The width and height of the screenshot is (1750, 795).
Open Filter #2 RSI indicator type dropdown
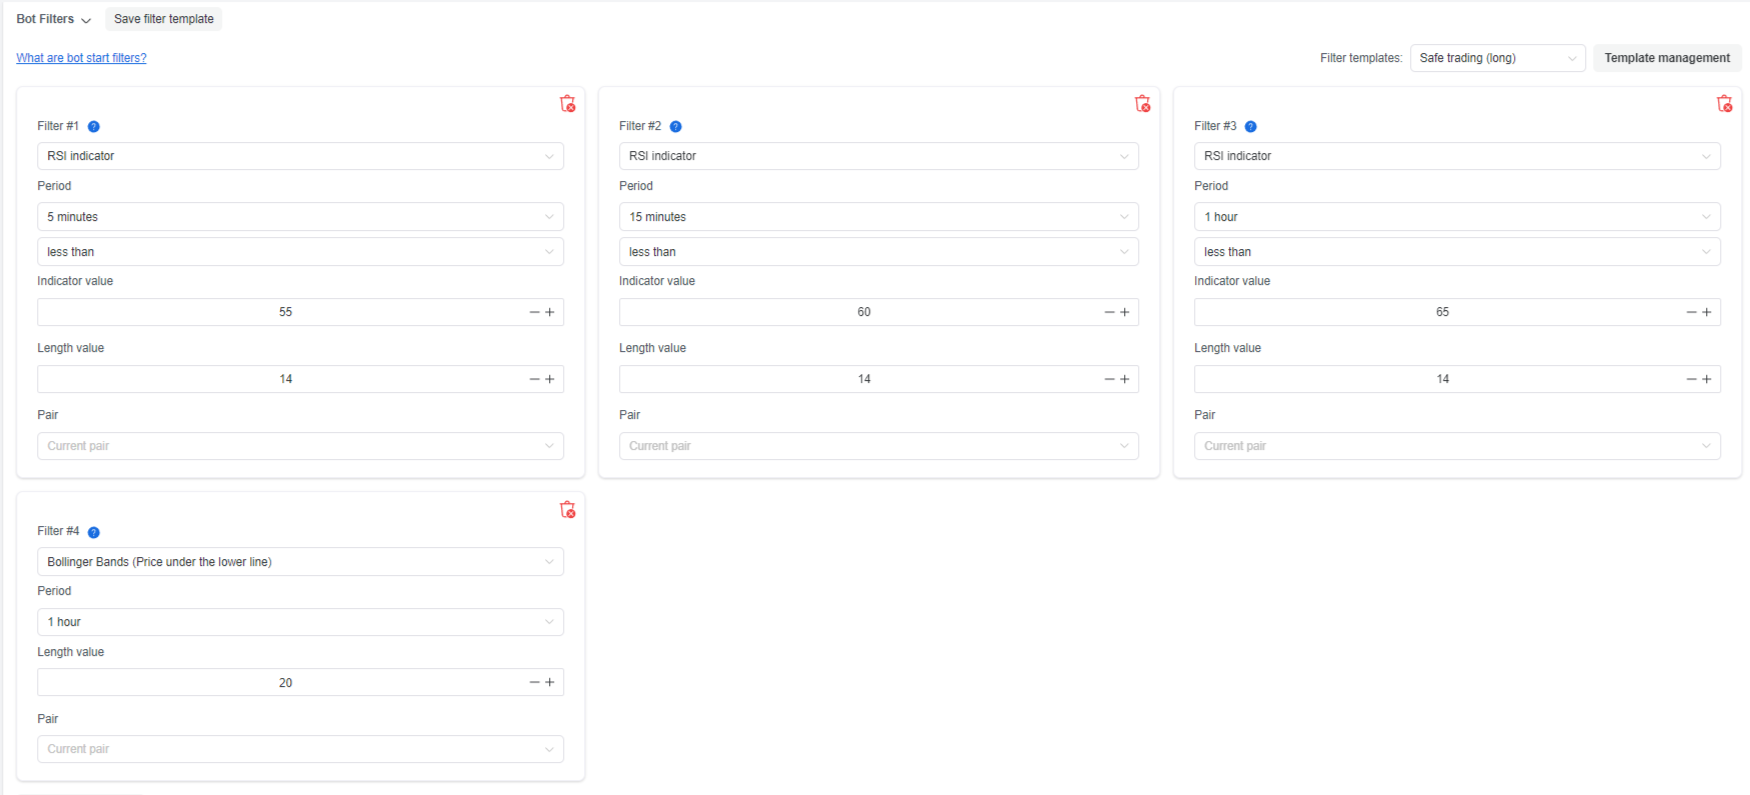[879, 156]
